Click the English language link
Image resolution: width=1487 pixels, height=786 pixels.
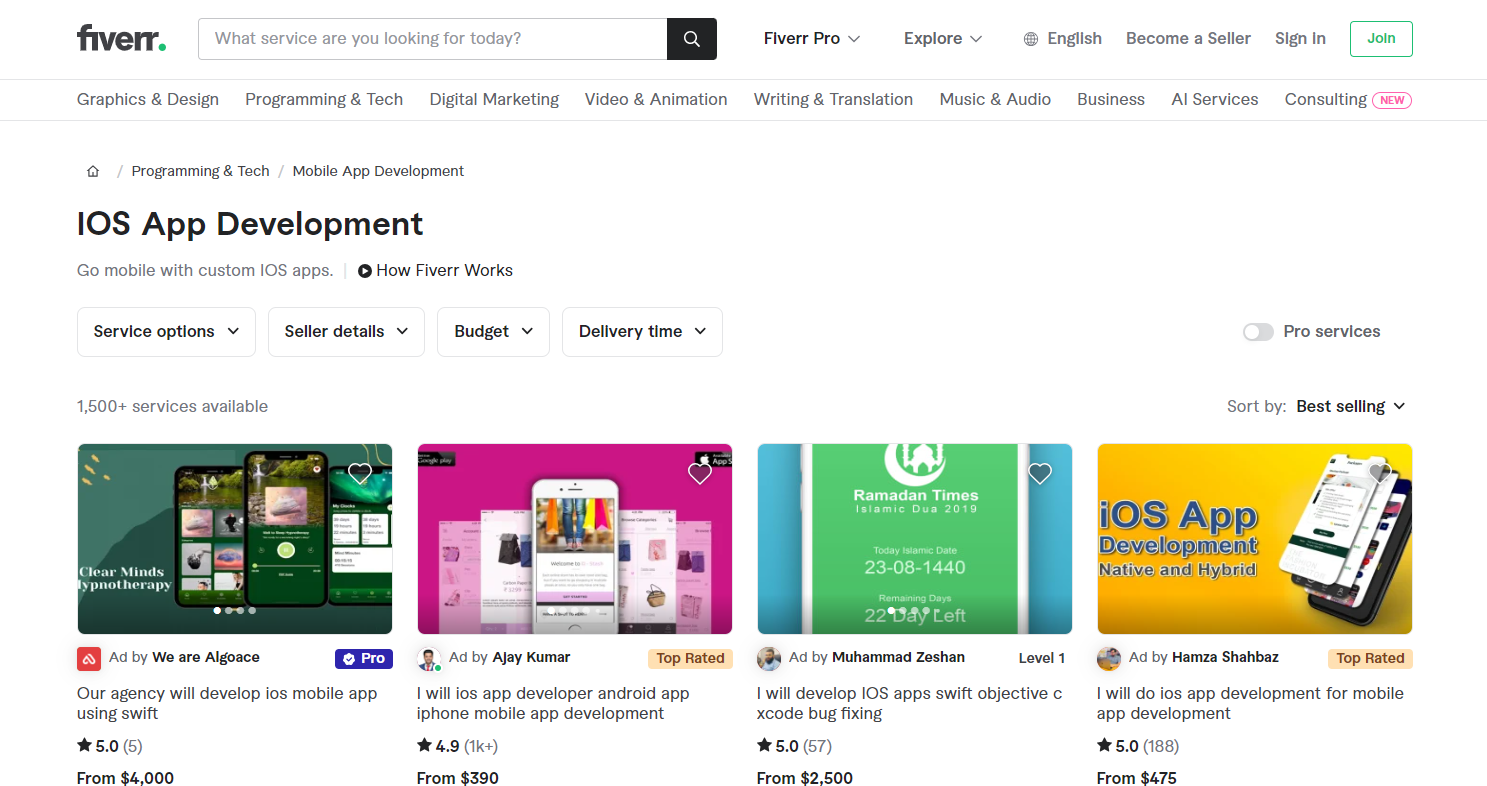coord(1074,39)
